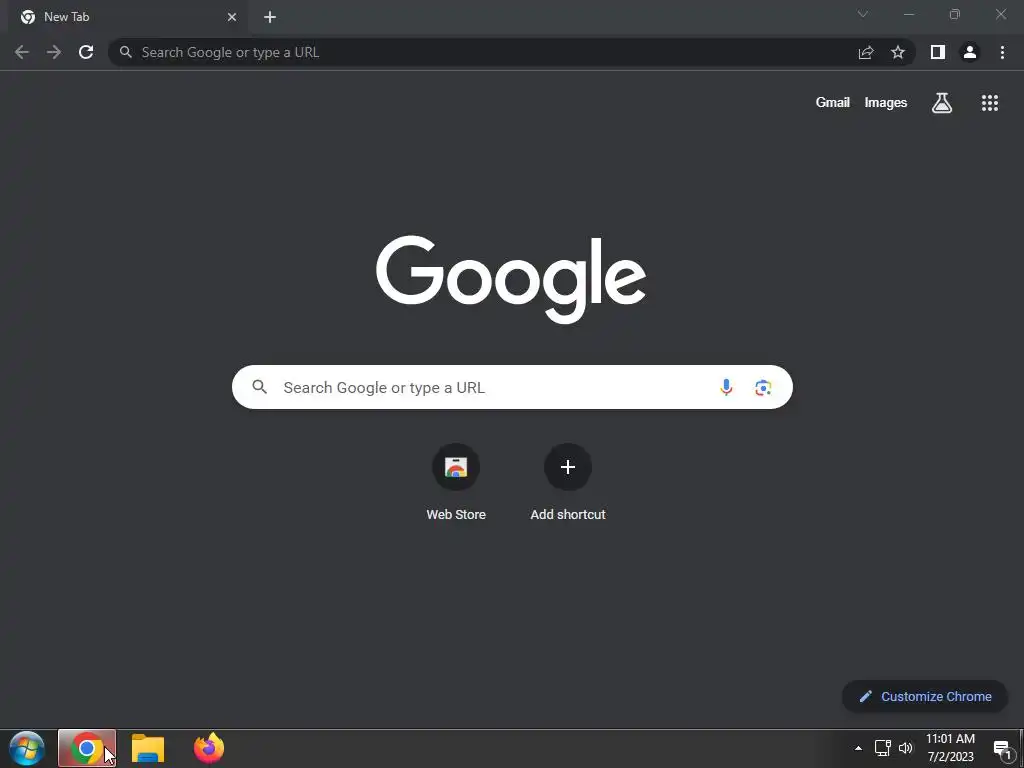This screenshot has width=1024, height=768.
Task: Open Search Labs flask icon
Action: click(942, 103)
